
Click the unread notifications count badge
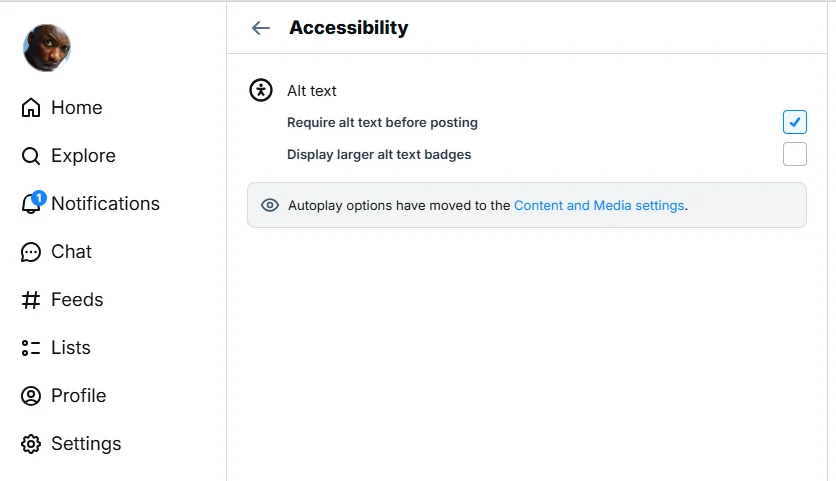(39, 197)
